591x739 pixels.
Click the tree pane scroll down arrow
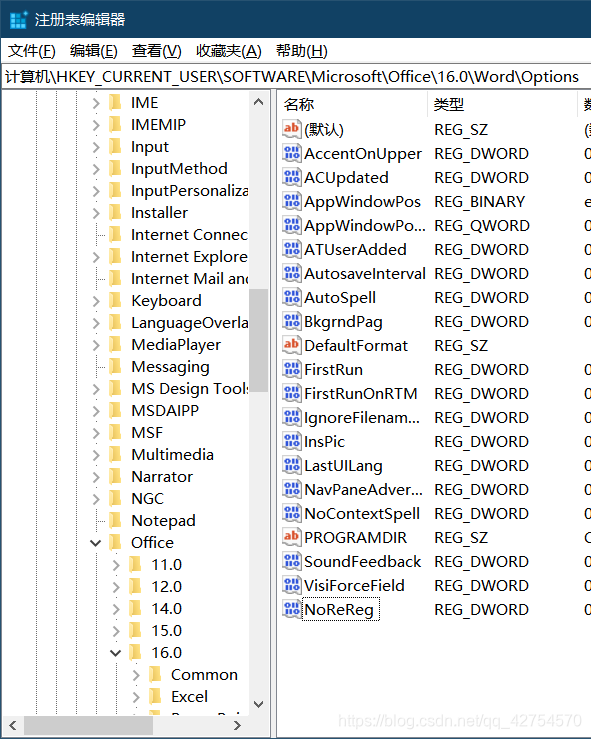pyautogui.click(x=258, y=704)
